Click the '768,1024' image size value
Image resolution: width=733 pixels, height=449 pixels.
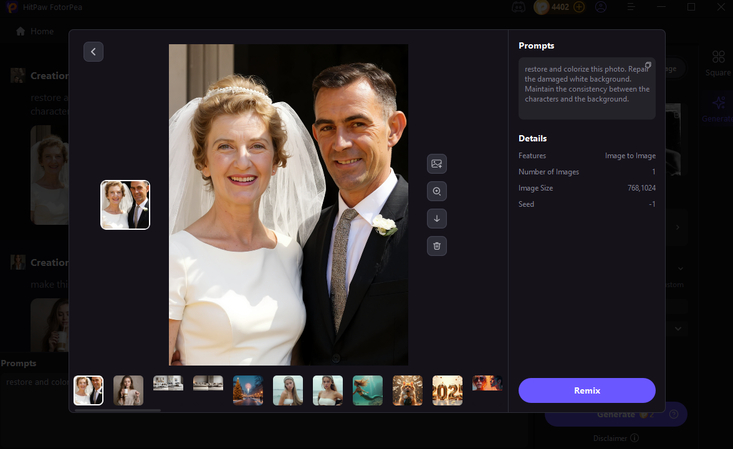pyautogui.click(x=641, y=188)
